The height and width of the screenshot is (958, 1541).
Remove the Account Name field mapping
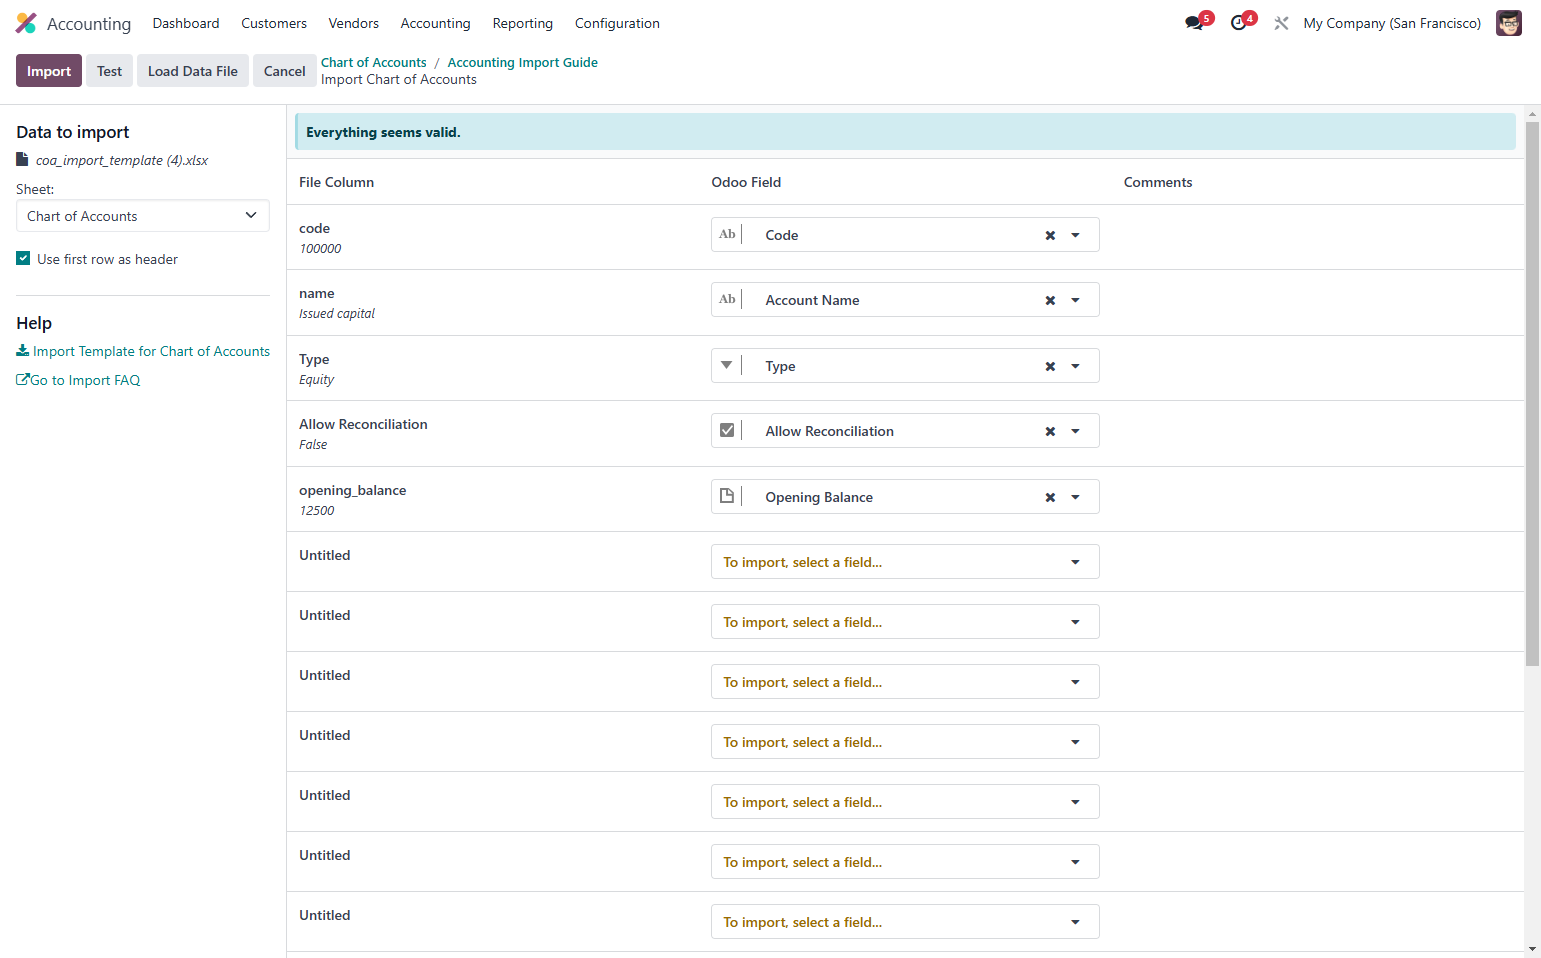point(1050,300)
